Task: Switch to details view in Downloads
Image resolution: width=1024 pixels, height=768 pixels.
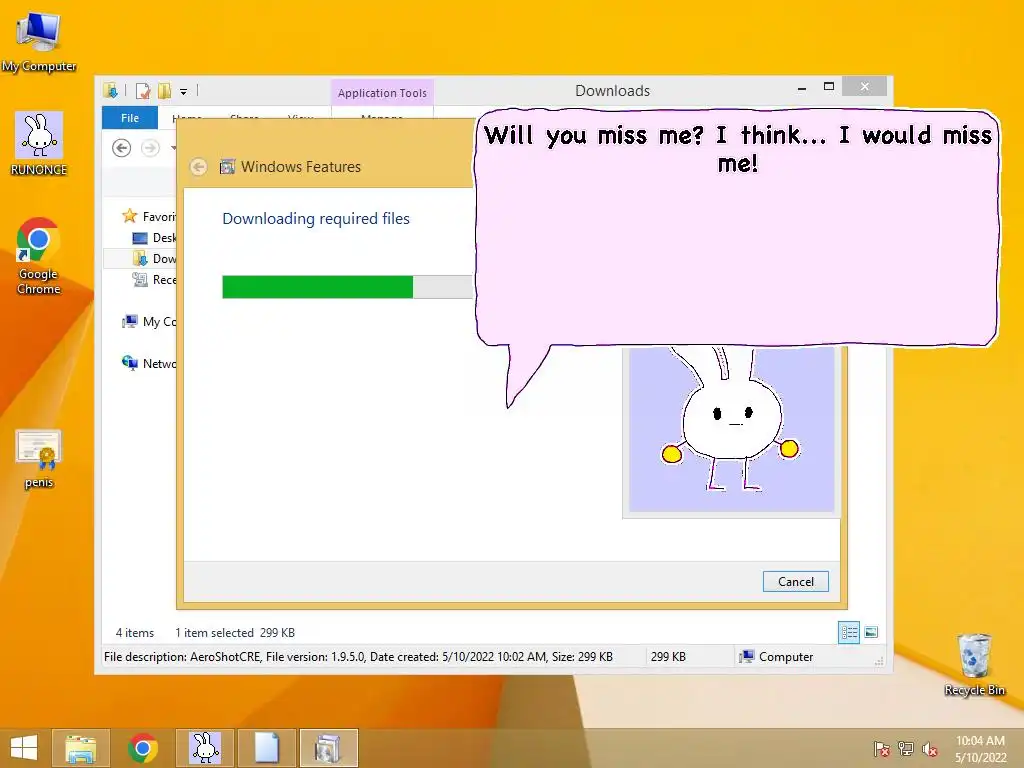Action: pos(849,632)
